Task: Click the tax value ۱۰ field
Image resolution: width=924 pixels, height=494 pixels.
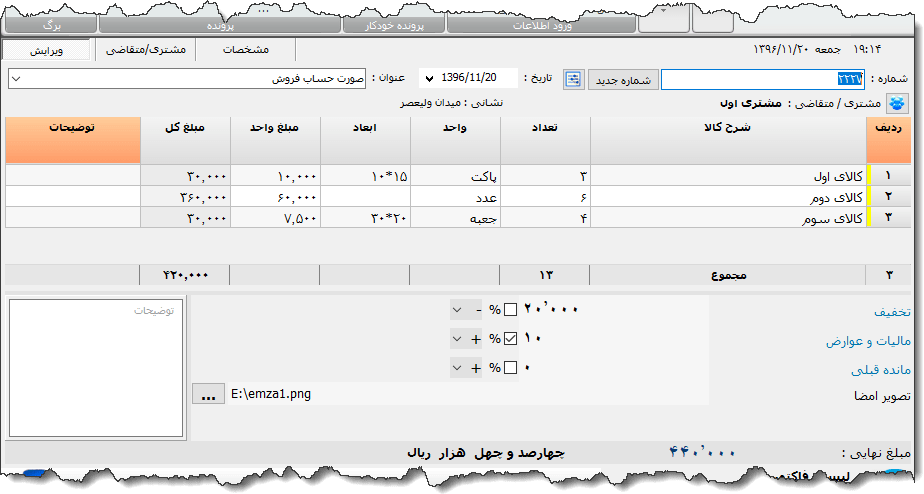Action: coord(532,338)
